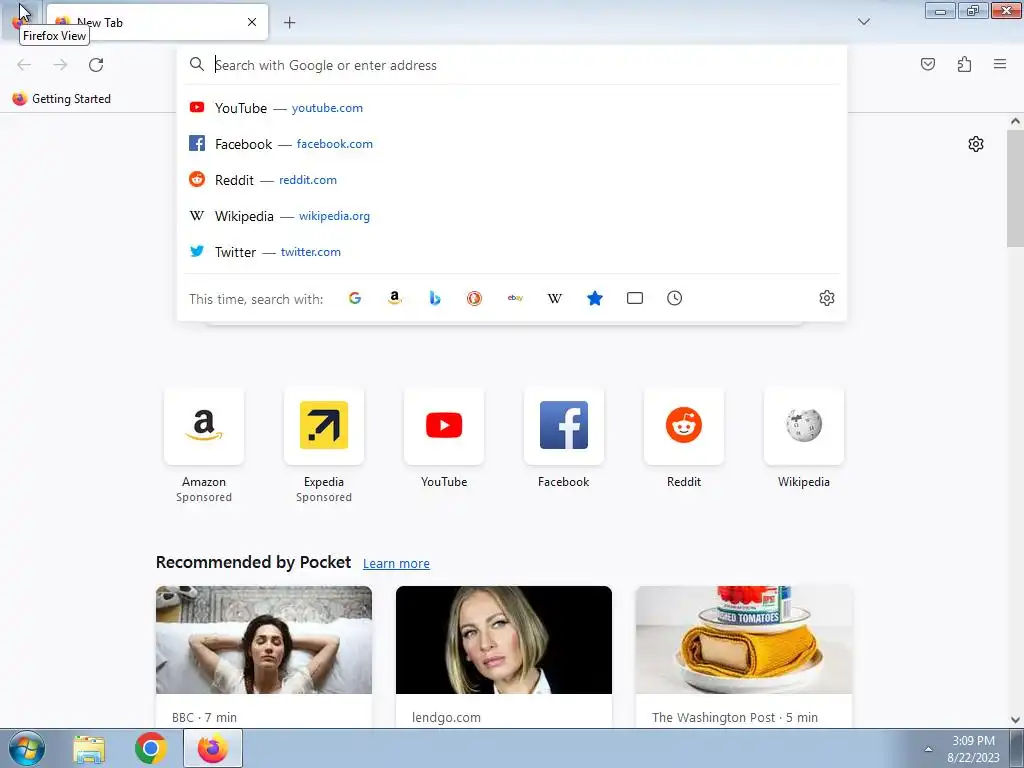This screenshot has width=1024, height=768.
Task: Choose Wikipedia wikipedia.org suggestion
Action: [512, 216]
